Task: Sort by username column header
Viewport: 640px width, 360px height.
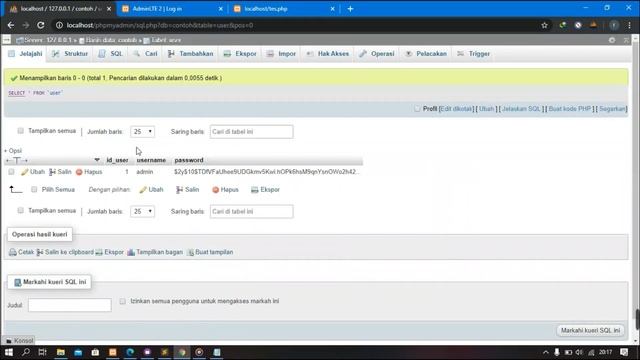Action: click(x=151, y=160)
